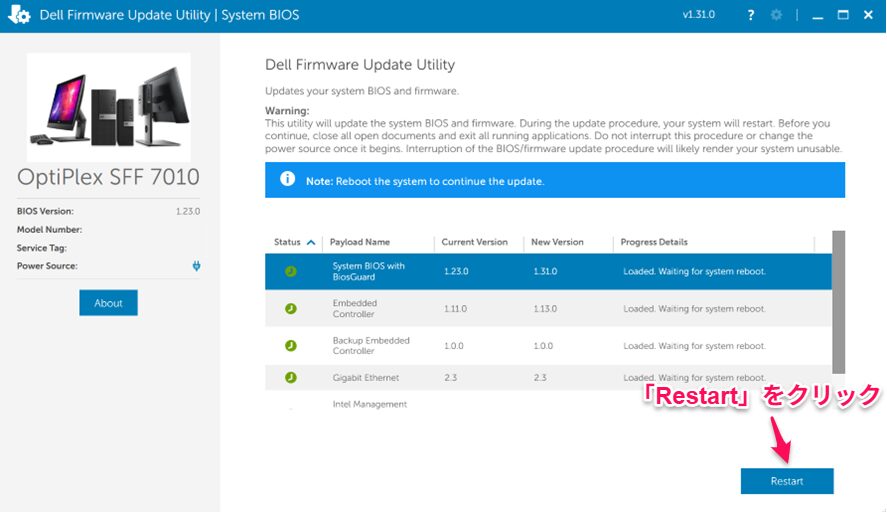Click Backup Embedded Controller status icon
Viewport: 887px width, 512px height.
point(290,345)
